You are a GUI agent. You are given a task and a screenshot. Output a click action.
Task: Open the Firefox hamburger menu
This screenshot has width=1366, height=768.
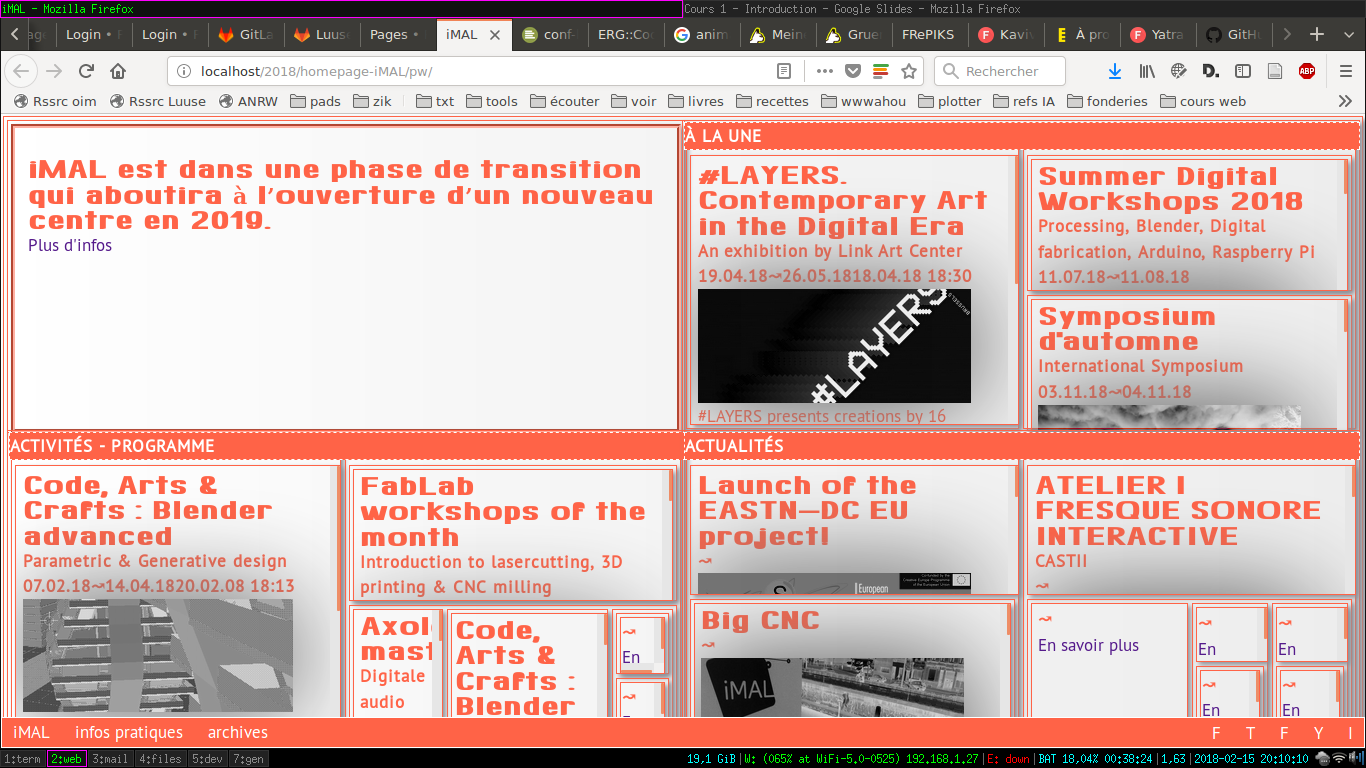click(x=1346, y=71)
